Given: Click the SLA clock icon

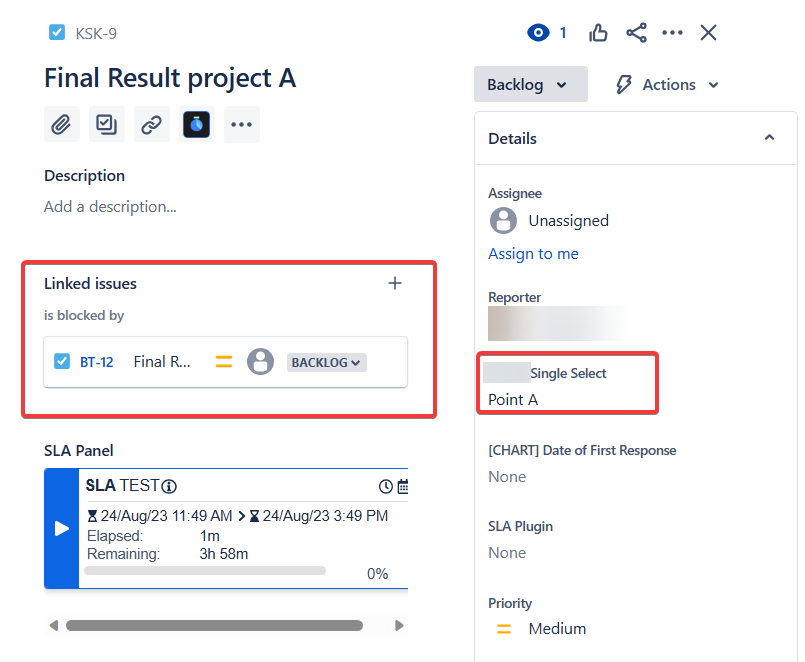Looking at the screenshot, I should pyautogui.click(x=386, y=486).
